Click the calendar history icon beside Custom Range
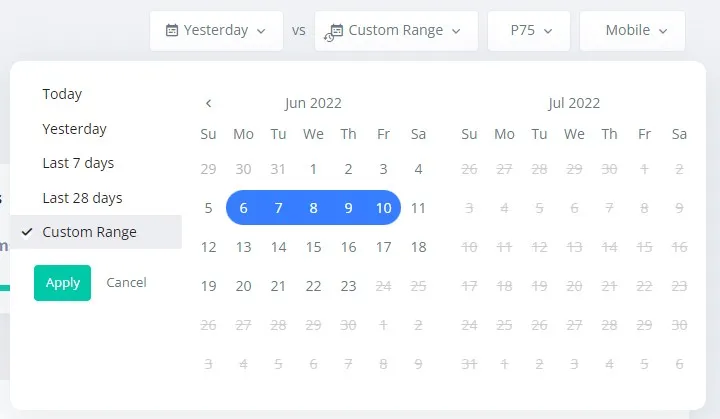Image resolution: width=720 pixels, height=419 pixels. click(334, 33)
